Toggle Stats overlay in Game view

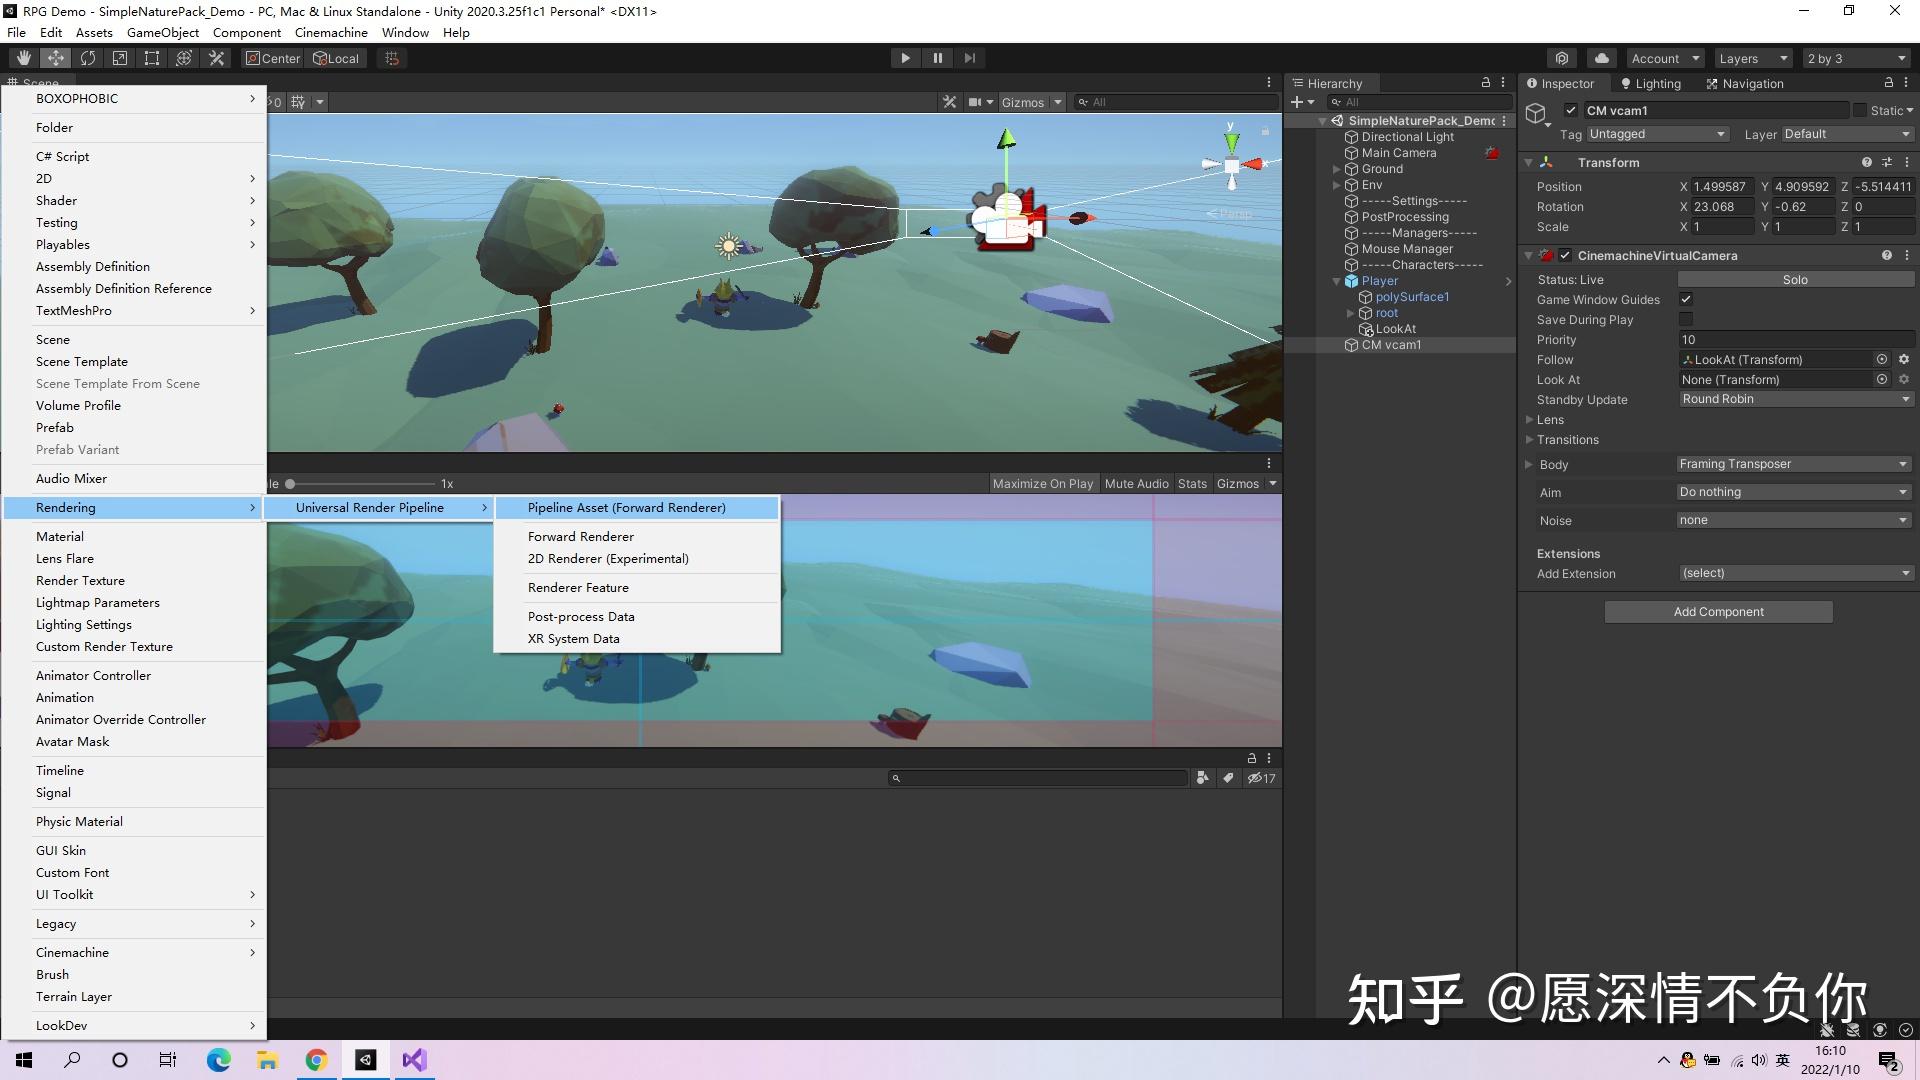click(x=1192, y=483)
